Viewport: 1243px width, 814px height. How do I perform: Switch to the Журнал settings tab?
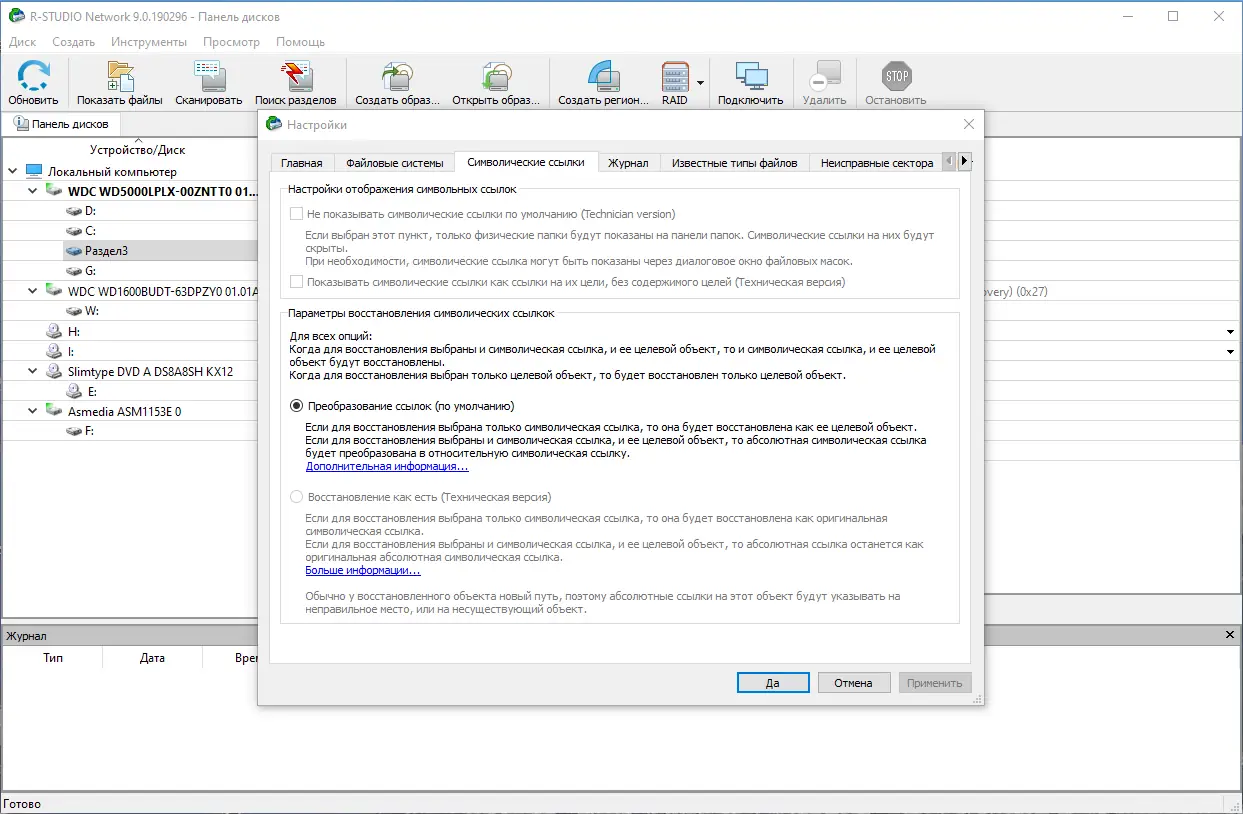pyautogui.click(x=628, y=163)
